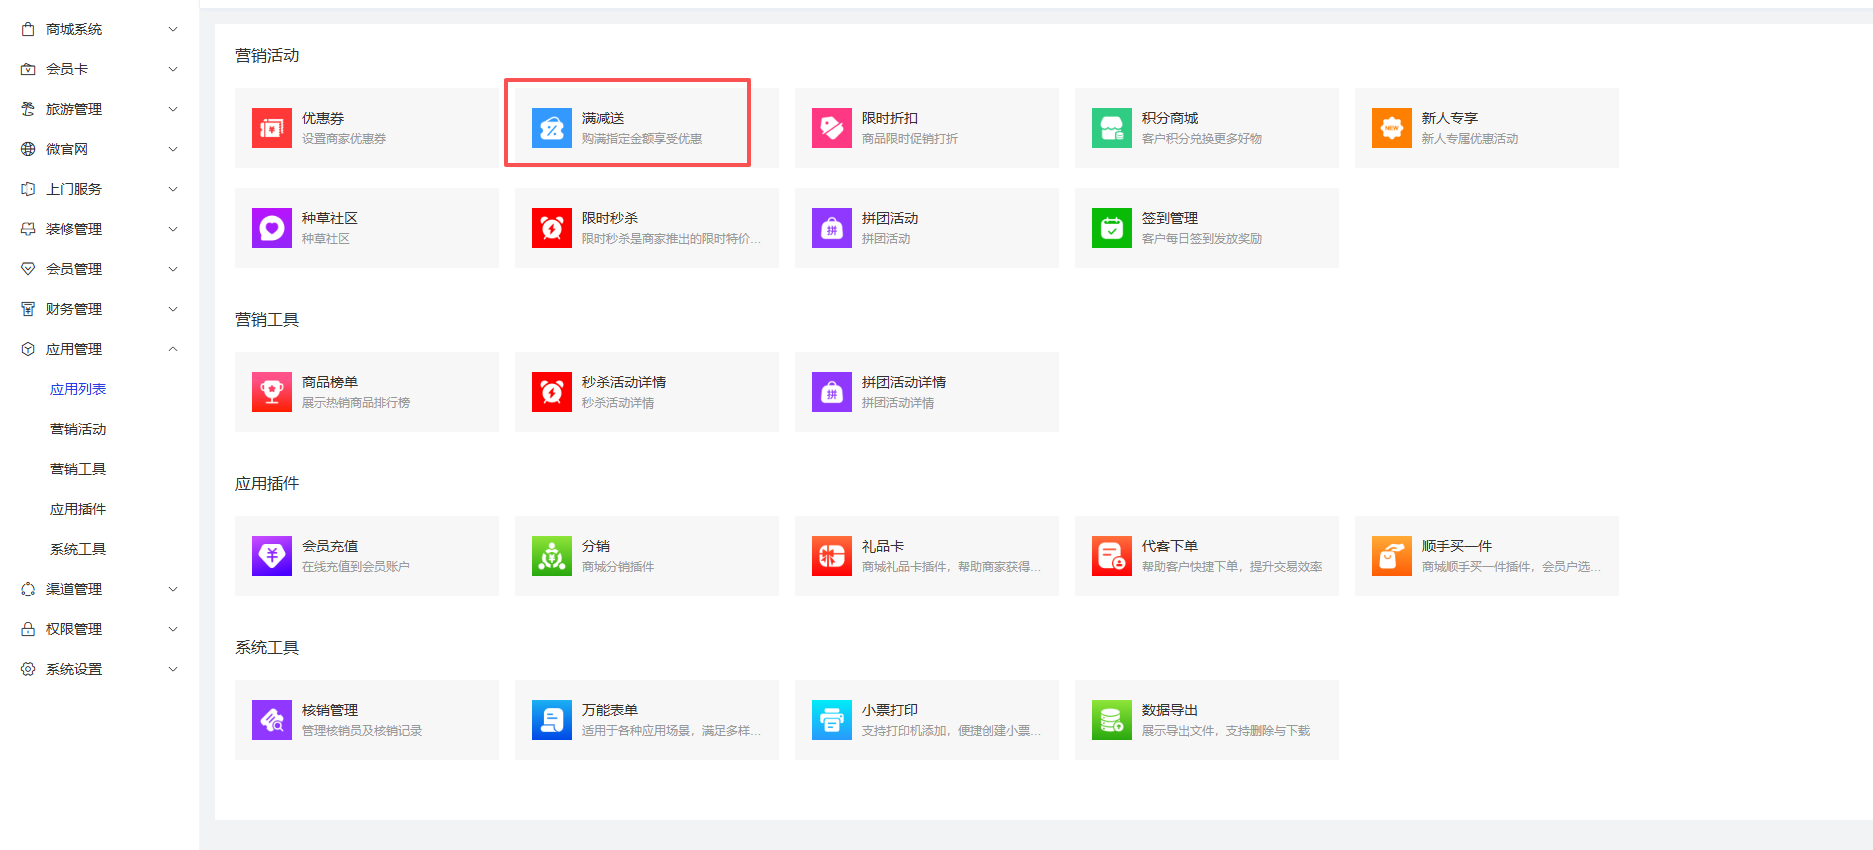
Task: Click the 商品榜单 ranking card
Action: click(366, 392)
